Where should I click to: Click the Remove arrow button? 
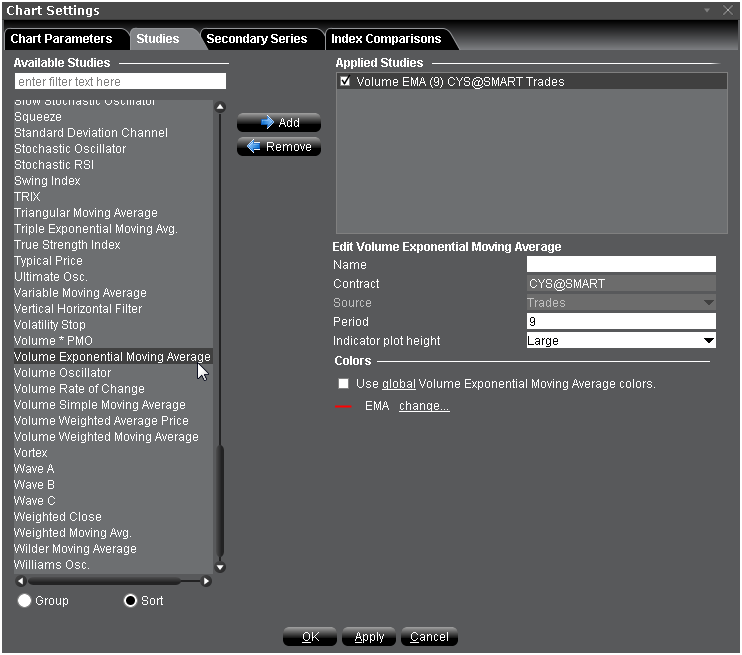279,147
